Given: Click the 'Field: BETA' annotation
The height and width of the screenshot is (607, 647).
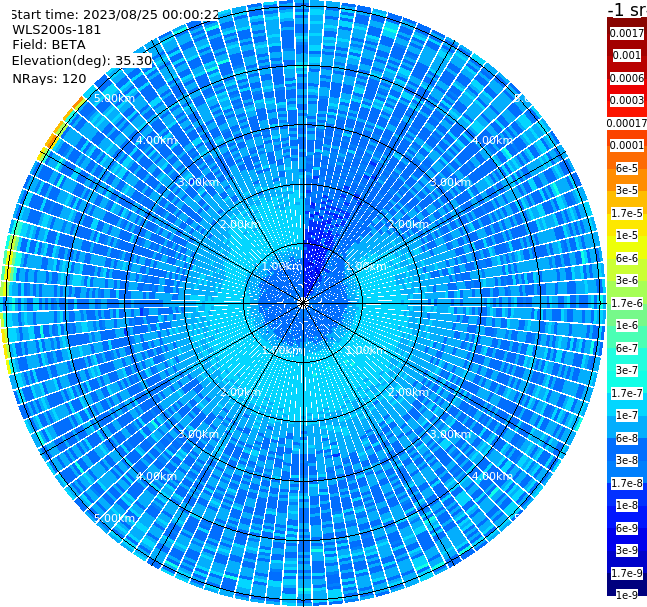Looking at the screenshot, I should pyautogui.click(x=49, y=45).
